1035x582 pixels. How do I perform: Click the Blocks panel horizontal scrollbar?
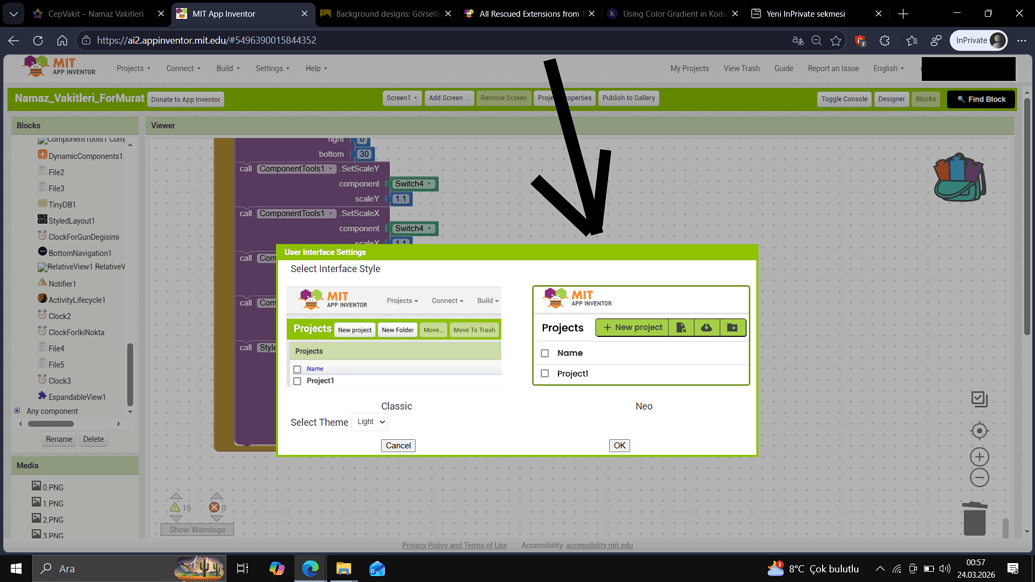(x=51, y=424)
